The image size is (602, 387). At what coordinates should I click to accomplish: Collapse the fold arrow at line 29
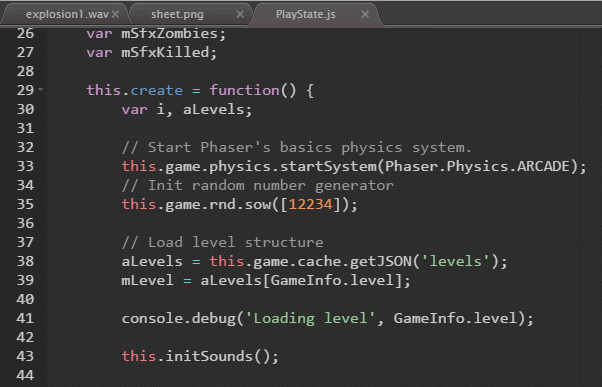coord(40,90)
